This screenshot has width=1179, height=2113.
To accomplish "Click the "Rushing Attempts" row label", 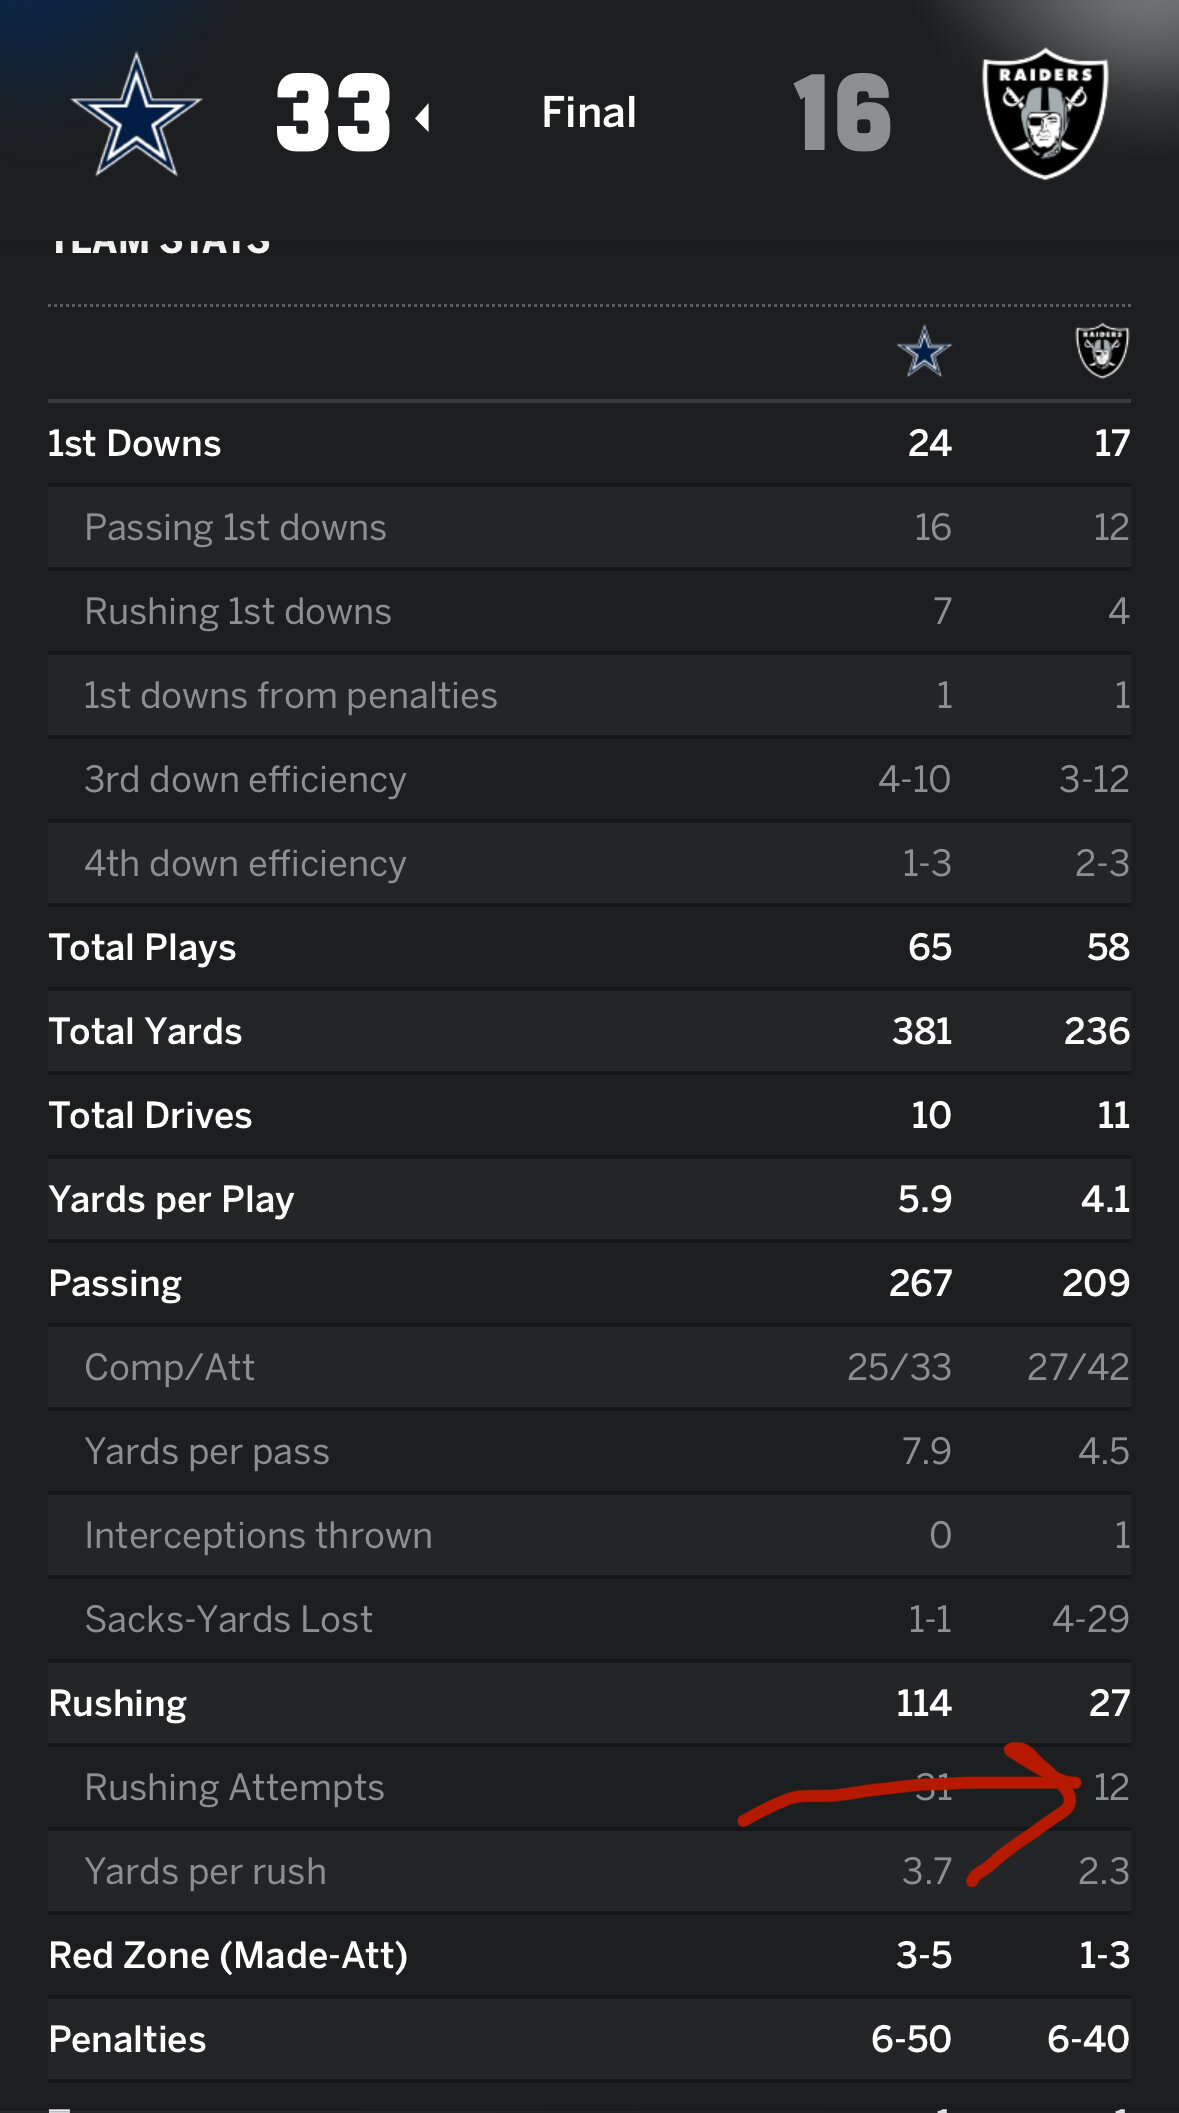I will [x=234, y=1788].
